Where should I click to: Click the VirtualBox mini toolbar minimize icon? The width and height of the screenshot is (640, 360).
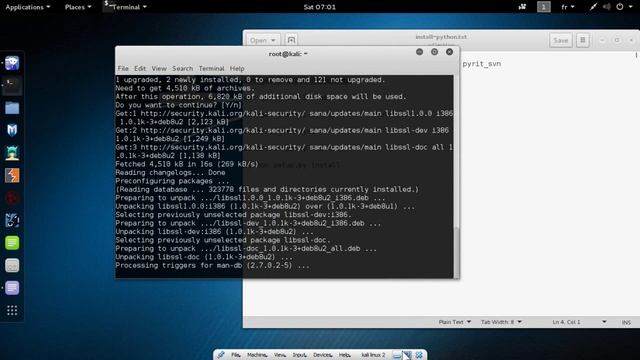point(397,356)
